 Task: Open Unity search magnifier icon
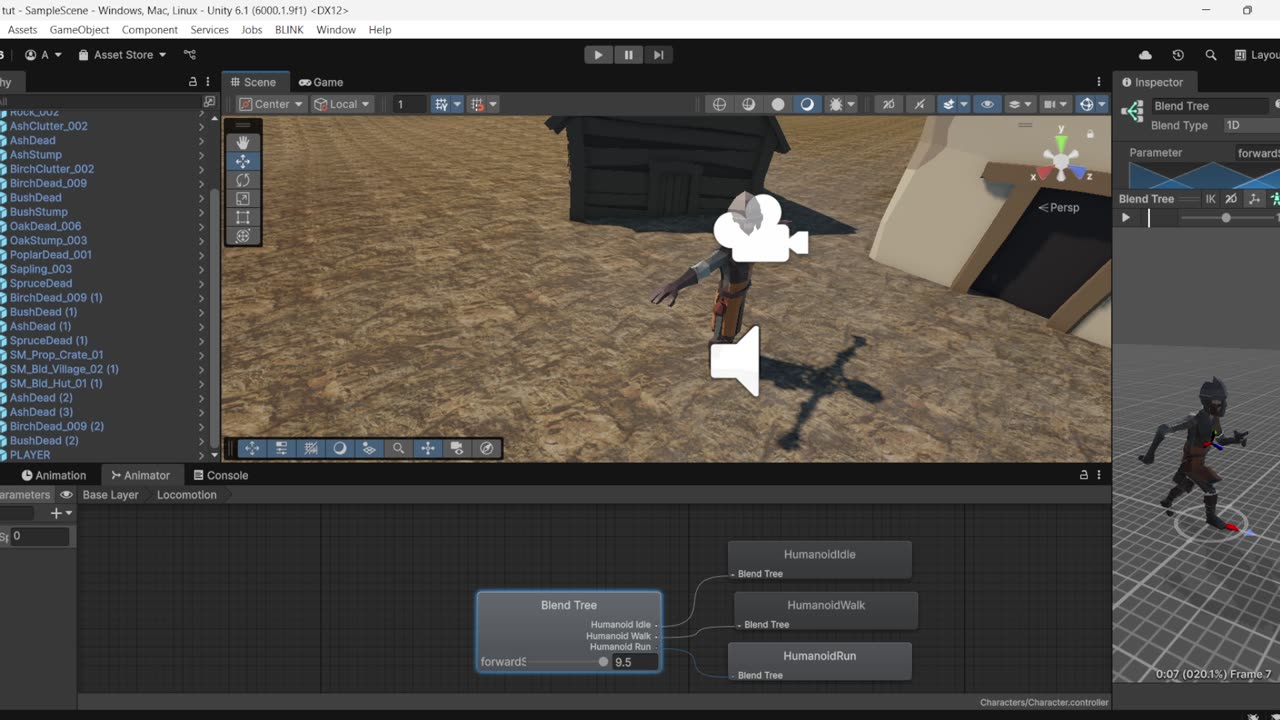1211,55
